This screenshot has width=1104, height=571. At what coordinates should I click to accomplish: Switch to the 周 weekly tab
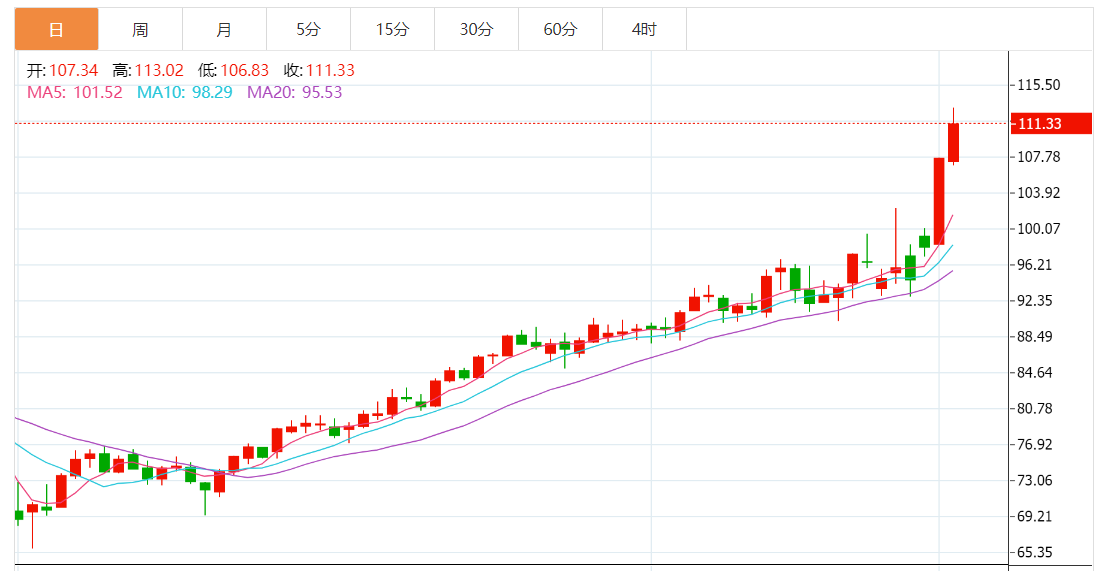pos(140,30)
